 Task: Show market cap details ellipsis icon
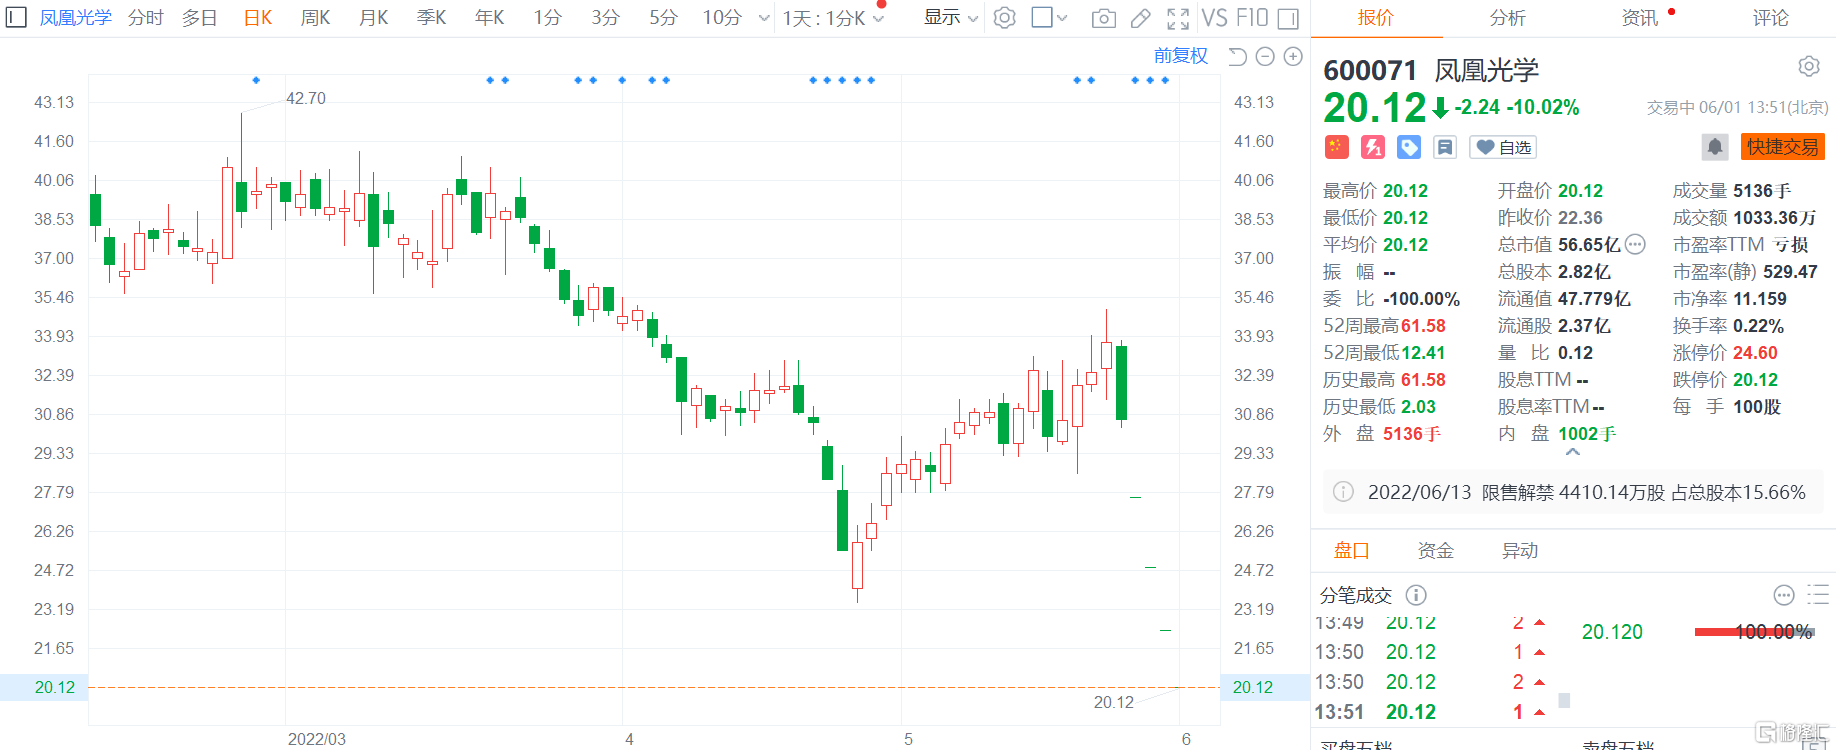(x=1635, y=244)
